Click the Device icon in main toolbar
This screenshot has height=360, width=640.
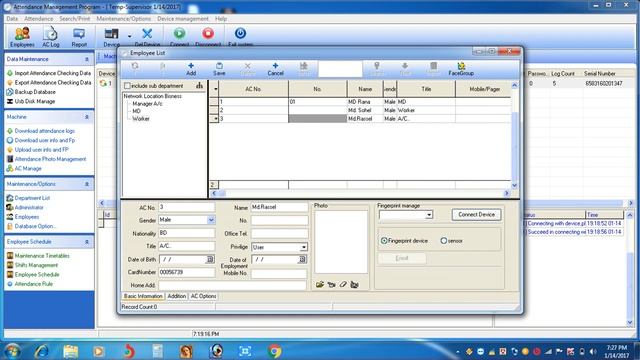coord(111,34)
